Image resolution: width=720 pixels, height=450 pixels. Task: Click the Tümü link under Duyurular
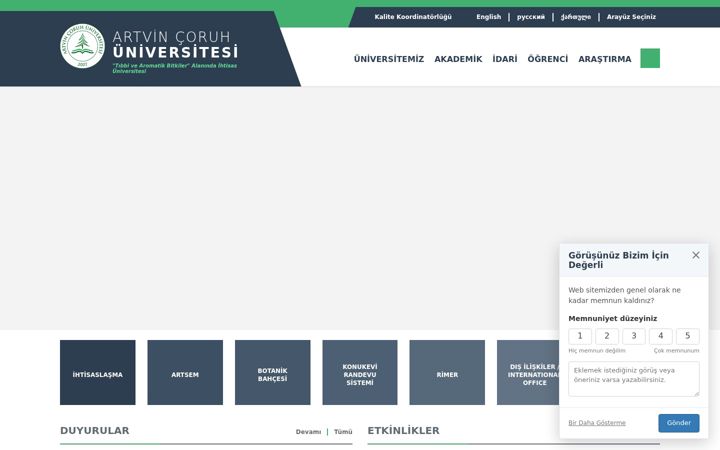click(343, 432)
